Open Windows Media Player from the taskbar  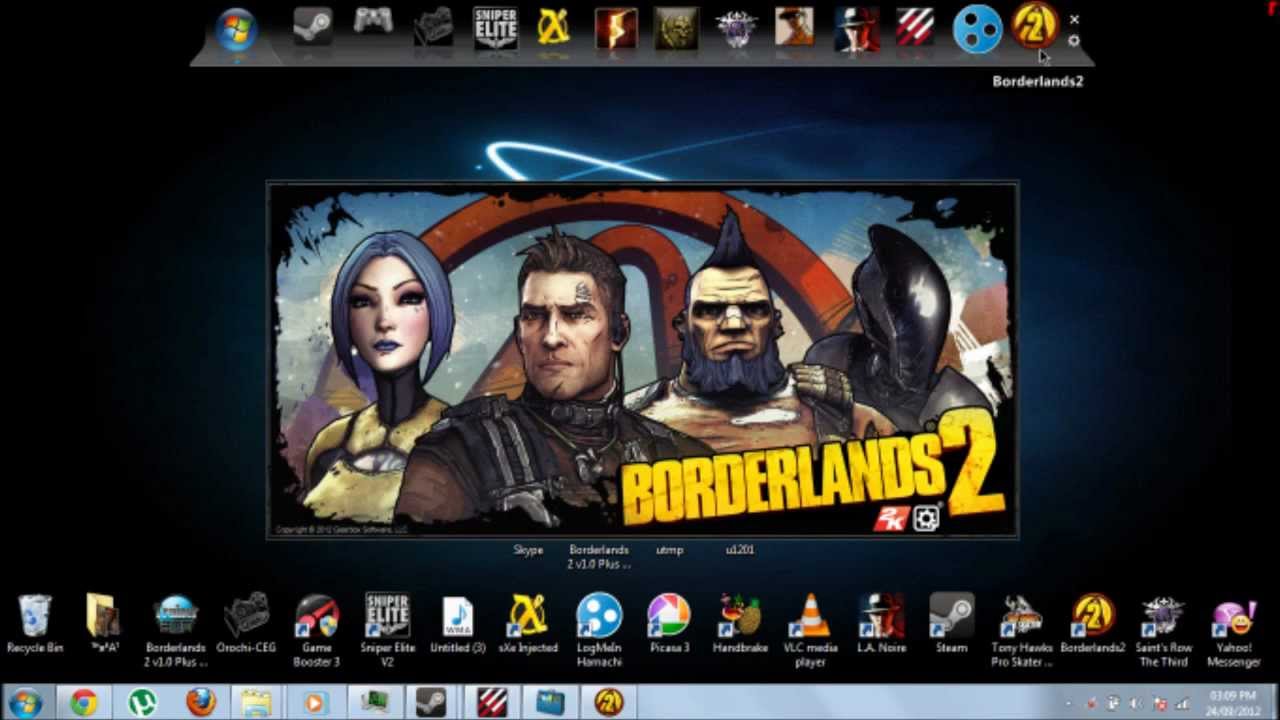316,702
